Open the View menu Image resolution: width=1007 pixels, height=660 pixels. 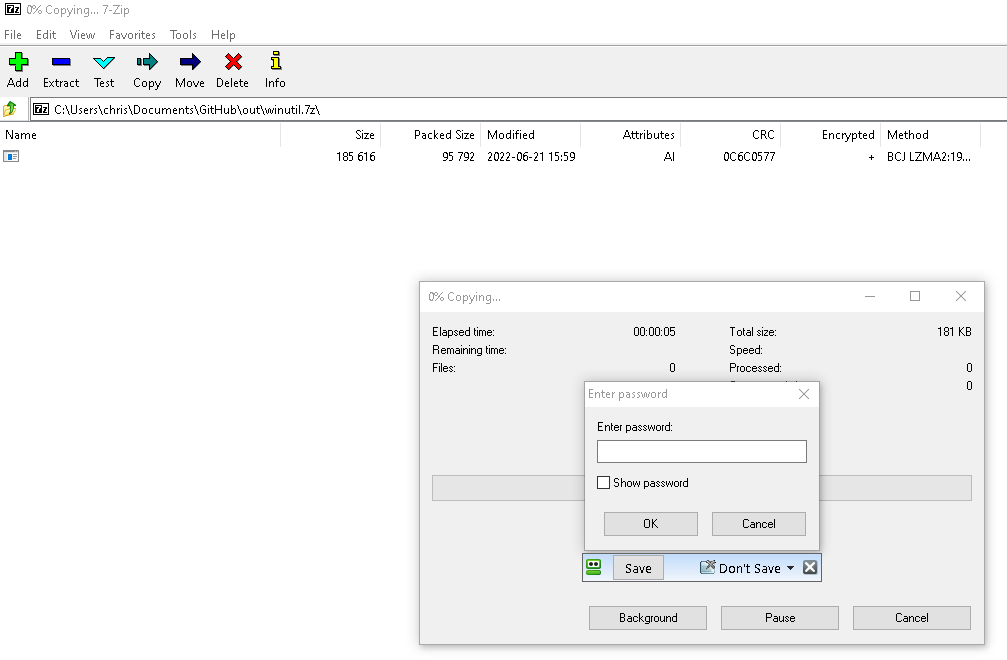click(x=82, y=35)
